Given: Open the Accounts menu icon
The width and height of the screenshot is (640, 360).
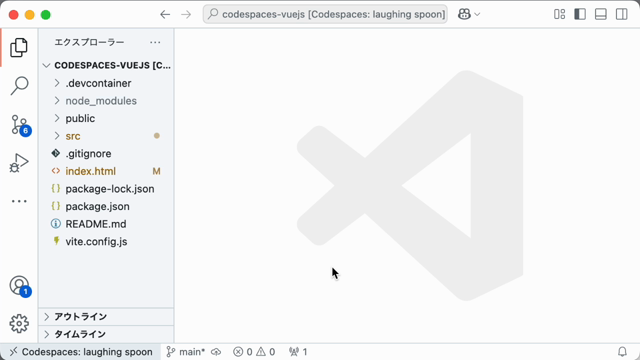Looking at the screenshot, I should tap(19, 286).
